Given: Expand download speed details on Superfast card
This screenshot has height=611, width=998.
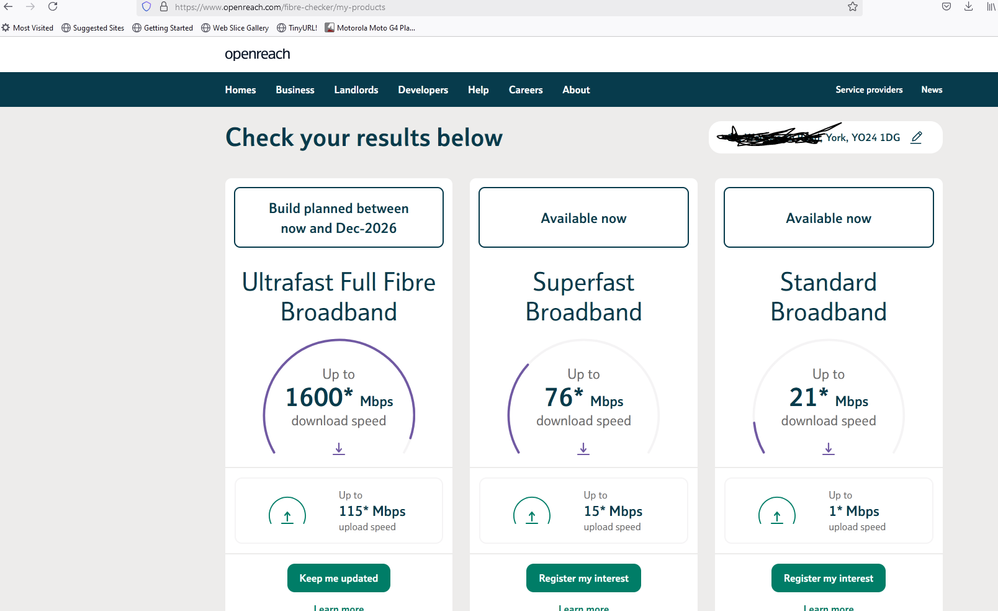Looking at the screenshot, I should click(583, 449).
